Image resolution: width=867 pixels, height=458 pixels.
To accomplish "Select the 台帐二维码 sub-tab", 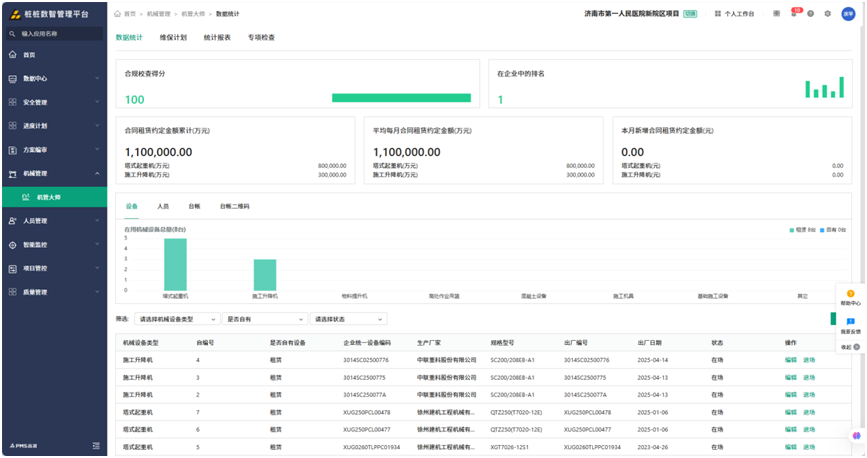I will pyautogui.click(x=234, y=206).
